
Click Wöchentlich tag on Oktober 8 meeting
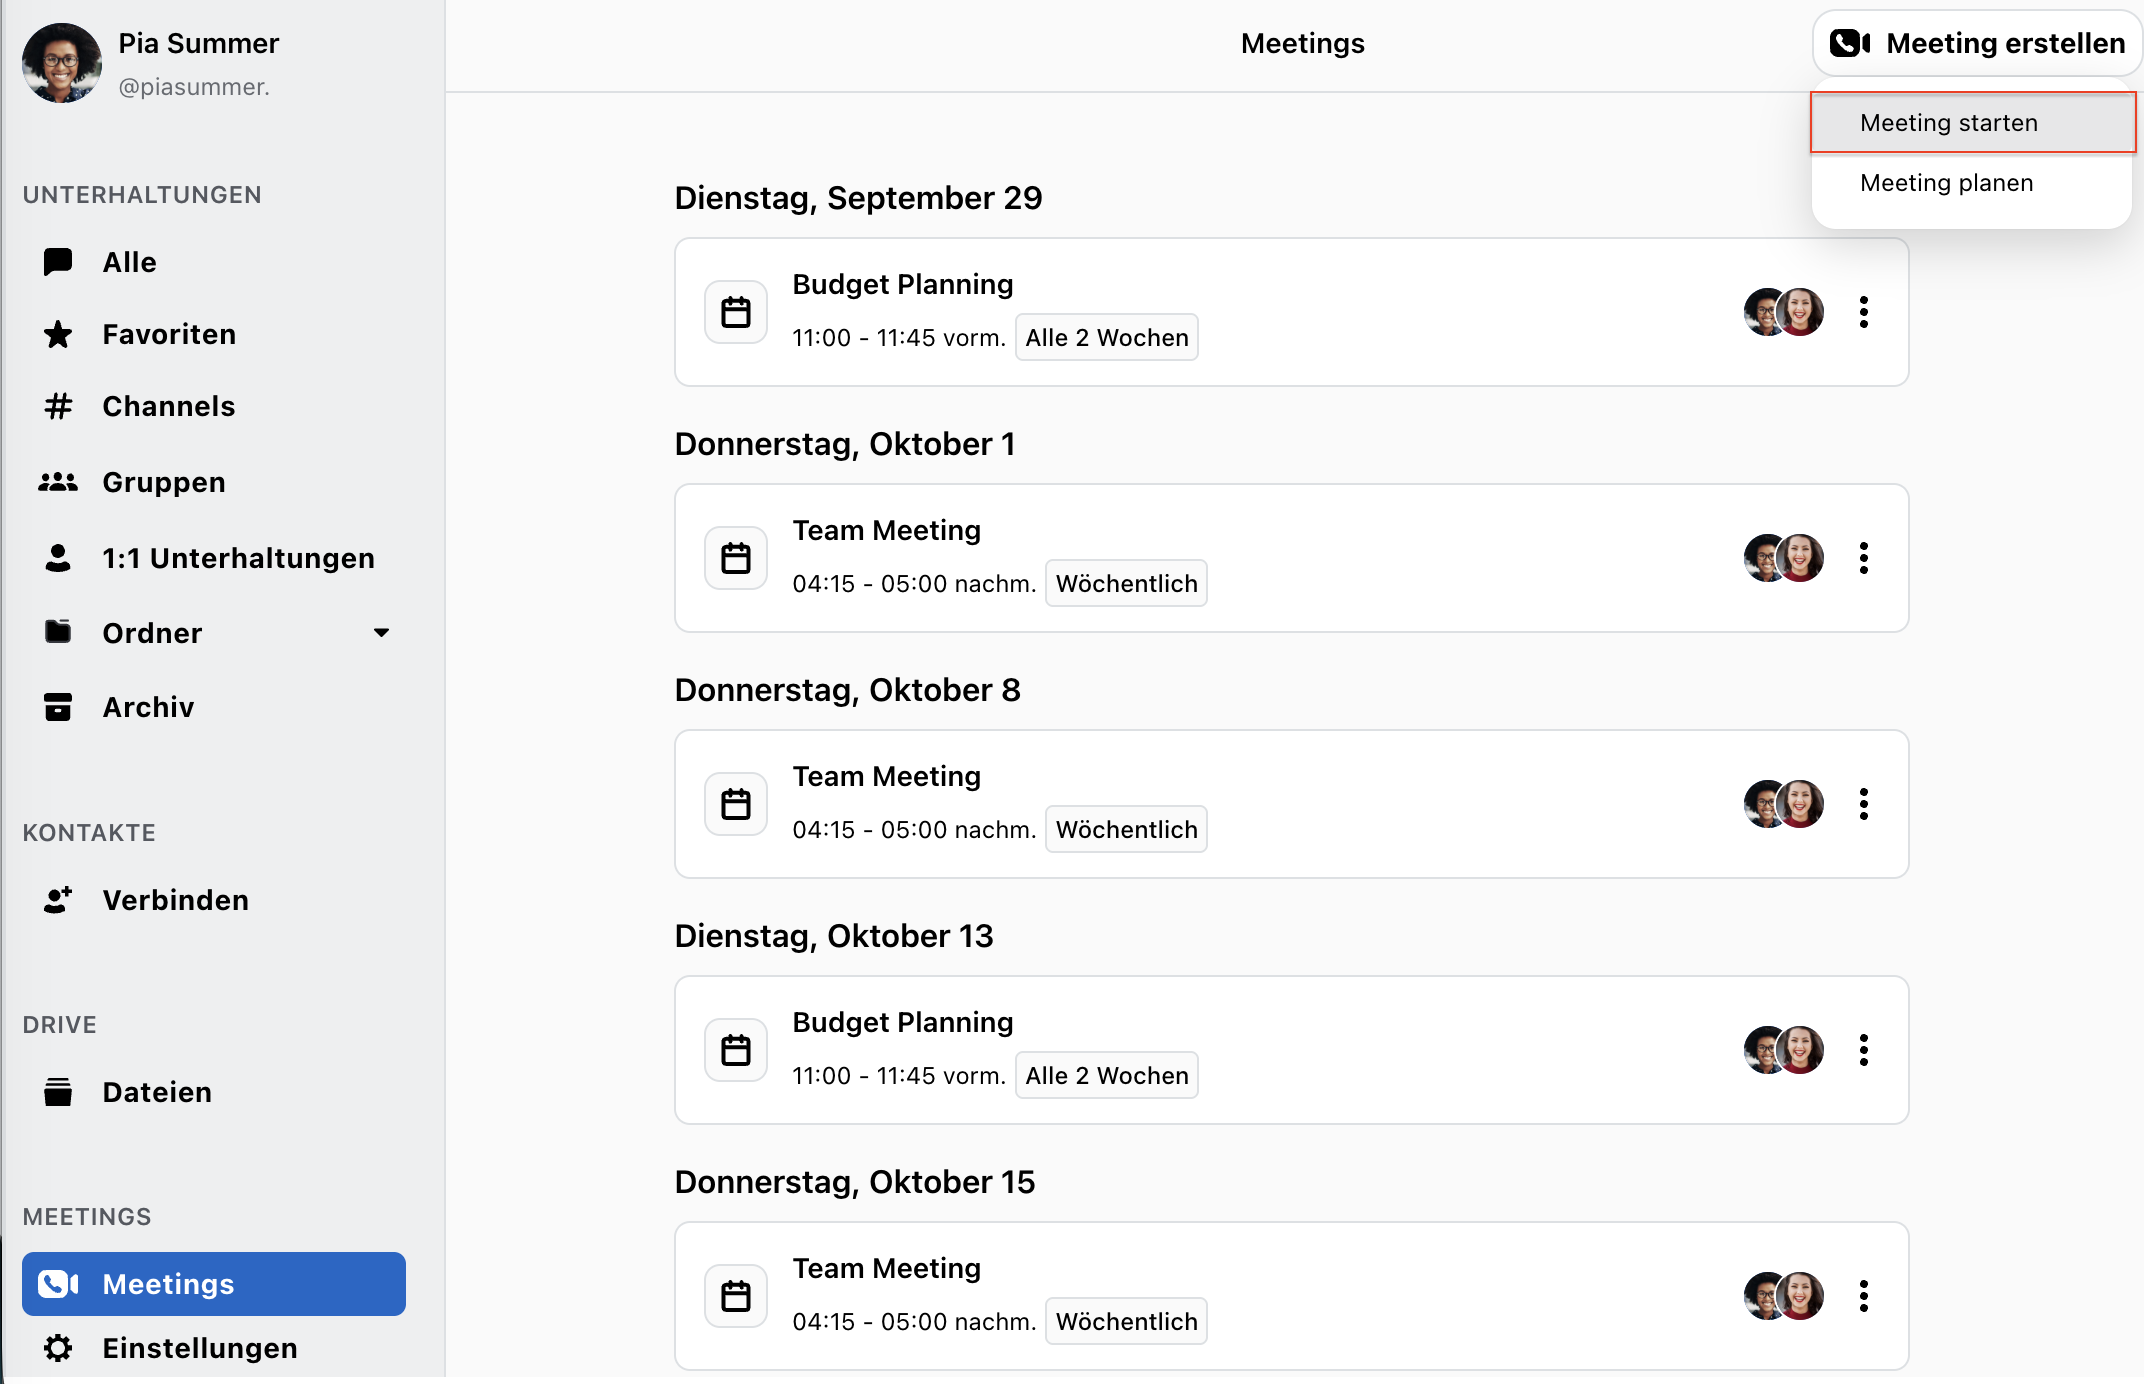coord(1126,830)
